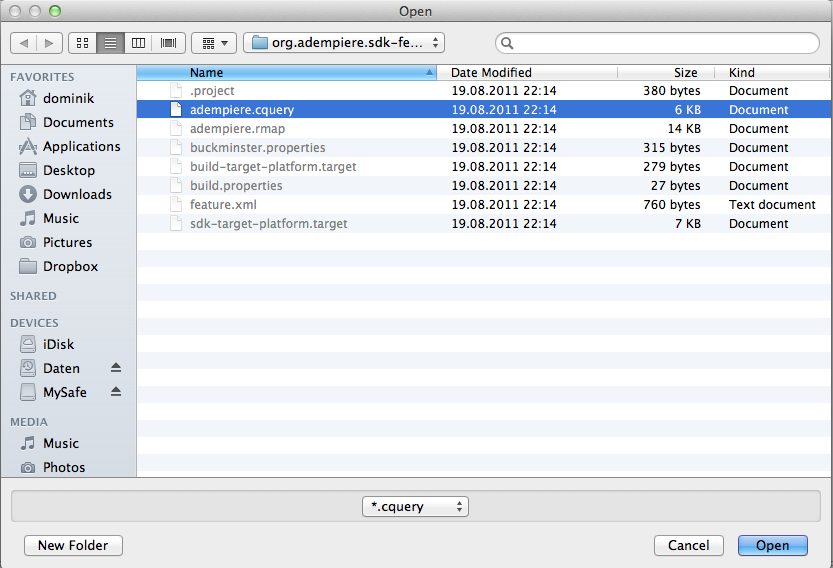Select the buckminster.properties file
The height and width of the screenshot is (568, 833).
tap(484, 148)
